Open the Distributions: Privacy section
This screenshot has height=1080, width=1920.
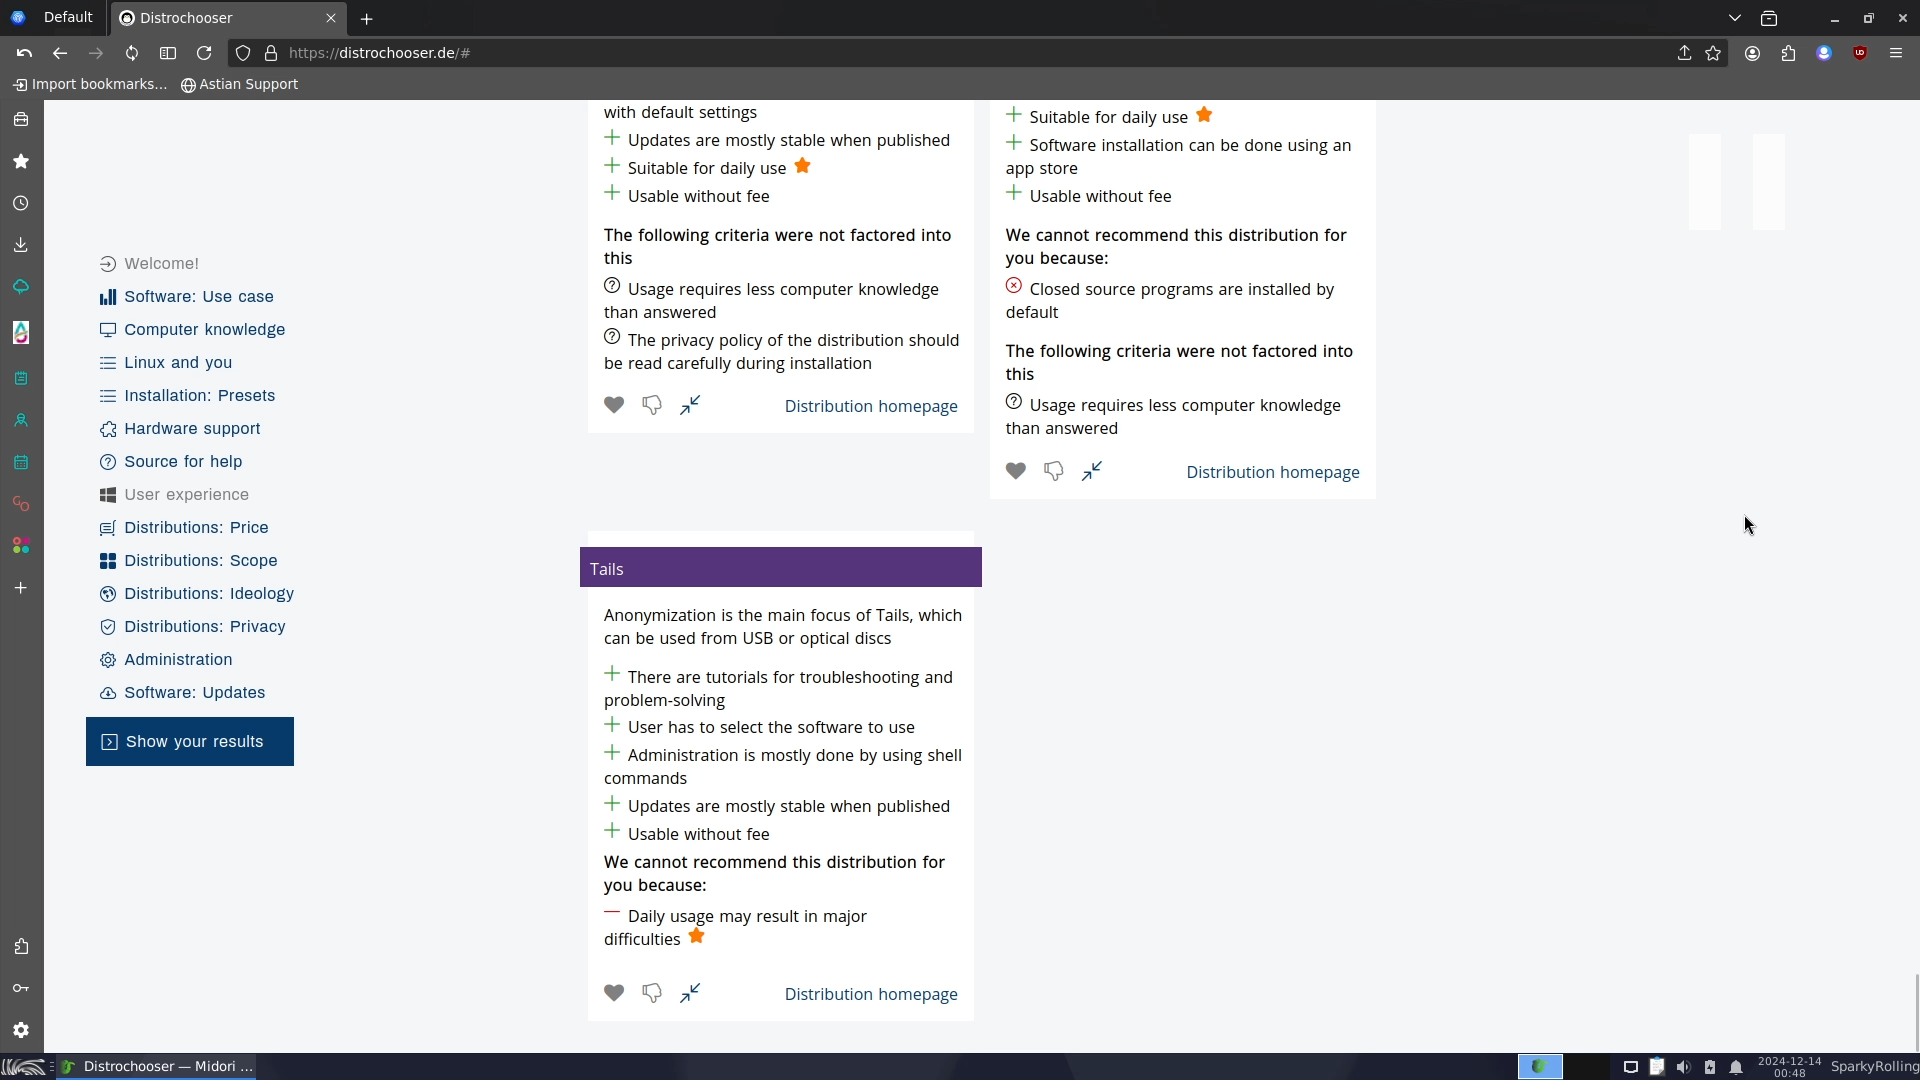click(x=204, y=627)
